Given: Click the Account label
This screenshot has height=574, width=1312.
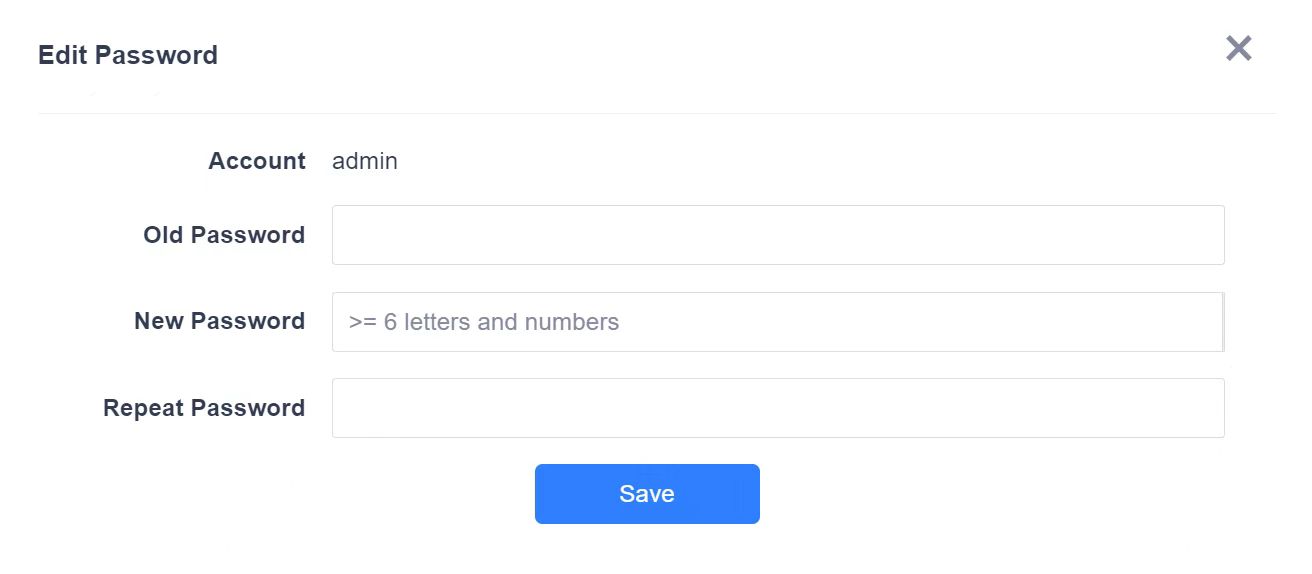Looking at the screenshot, I should [256, 161].
